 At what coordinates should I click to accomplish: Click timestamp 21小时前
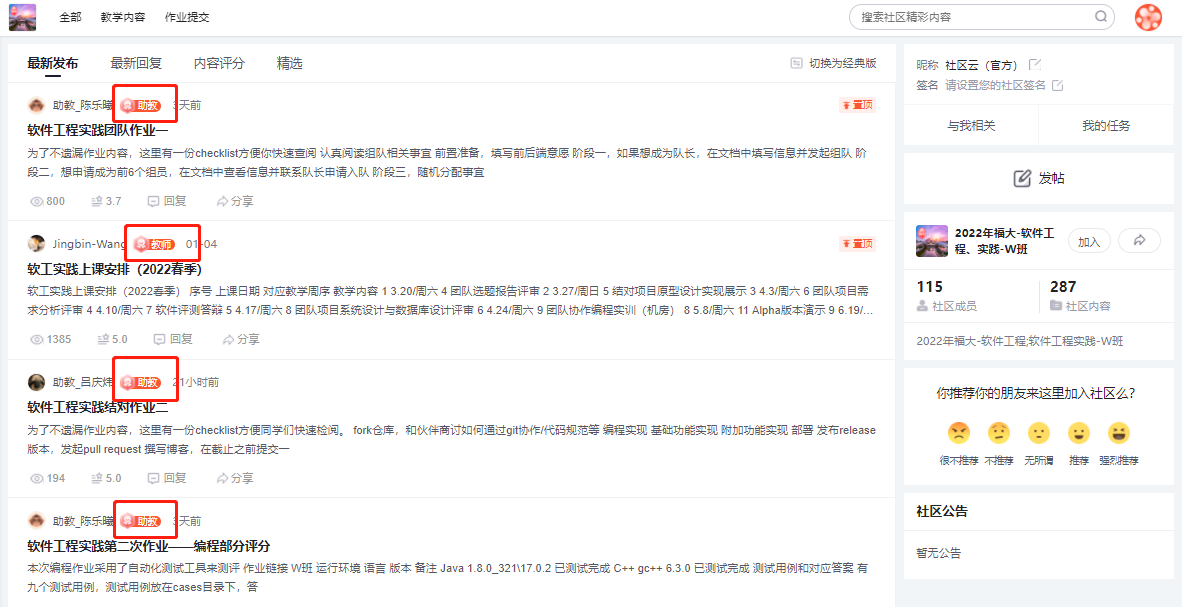(196, 382)
